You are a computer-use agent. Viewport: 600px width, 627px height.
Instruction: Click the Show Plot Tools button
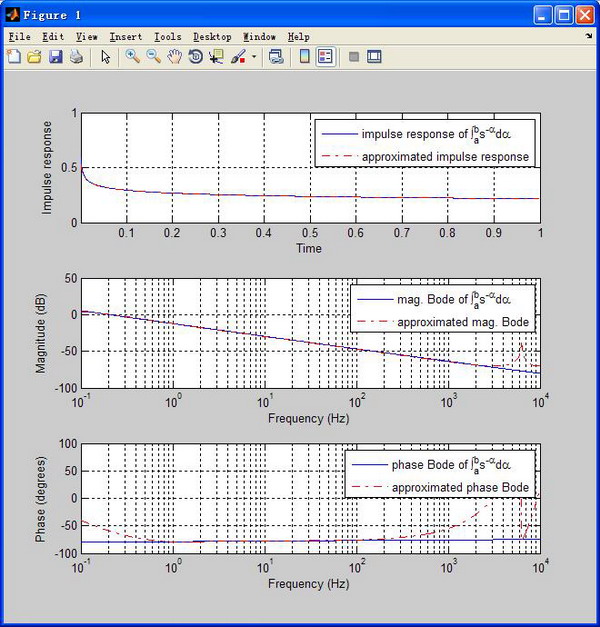point(374,56)
